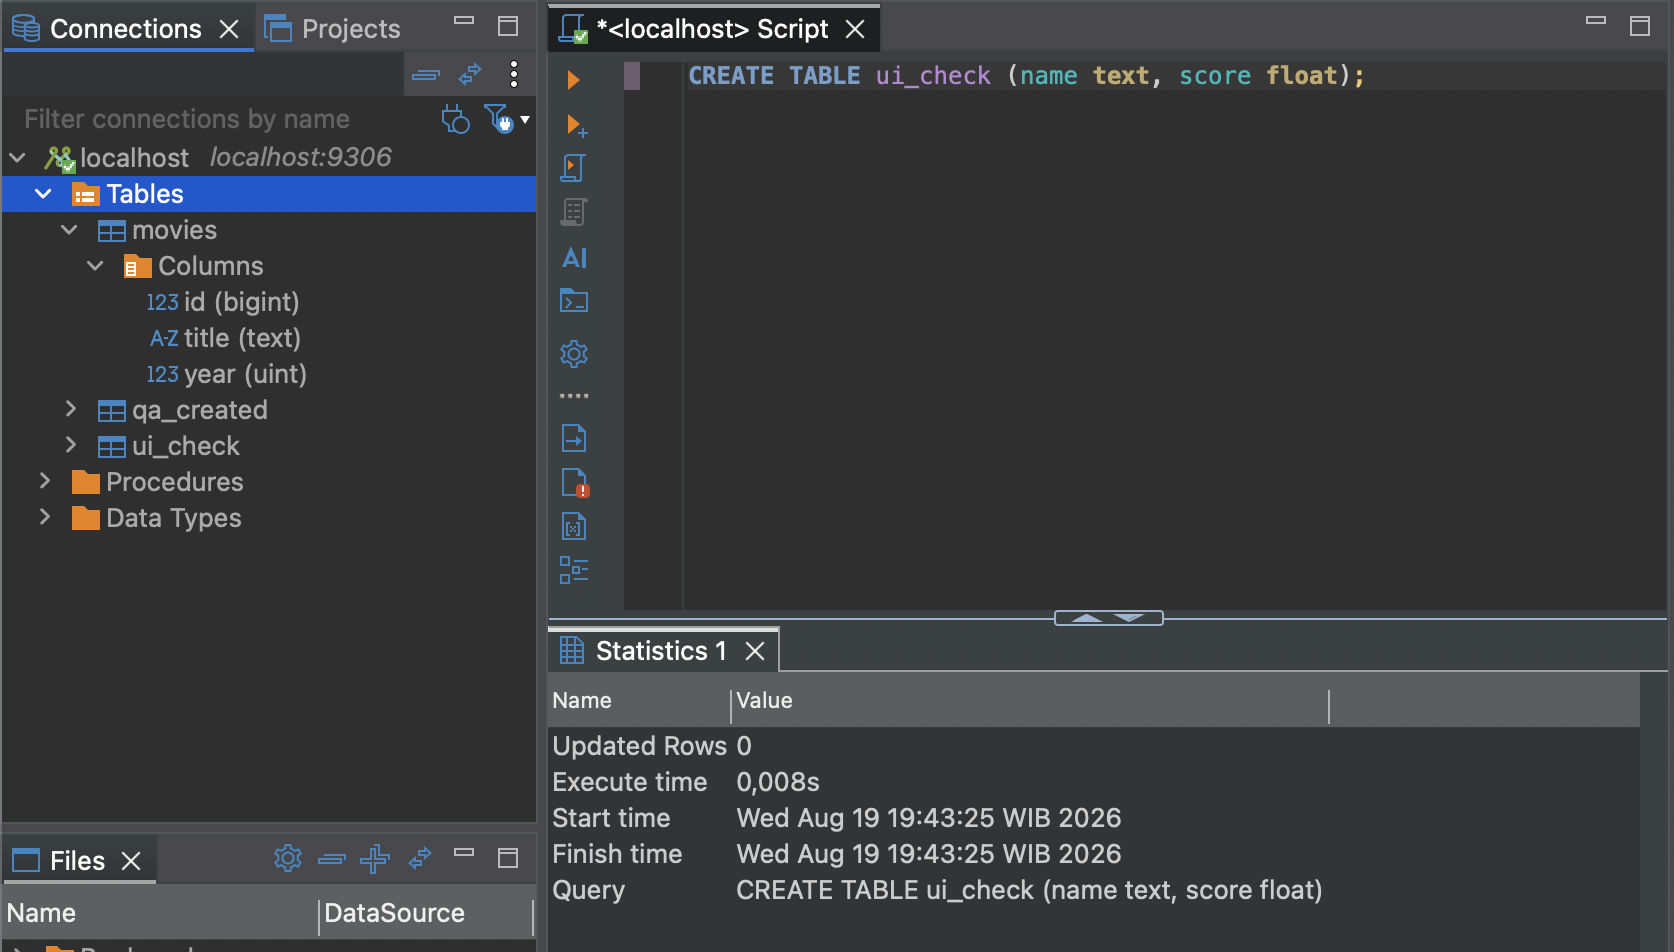
Task: Expand the Data Types folder
Action: [44, 517]
